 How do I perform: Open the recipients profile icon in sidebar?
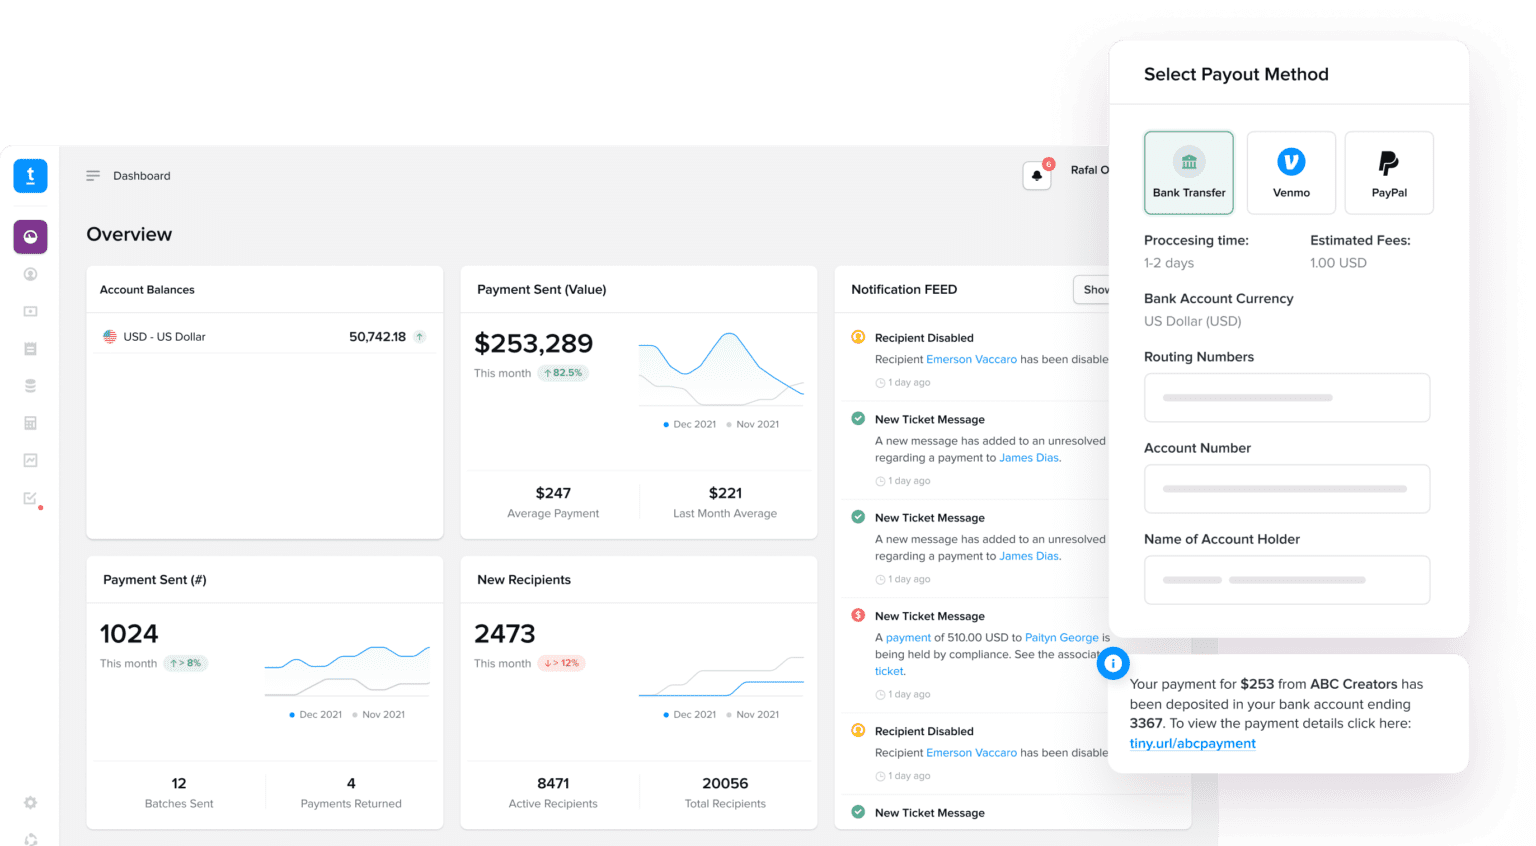coord(30,274)
